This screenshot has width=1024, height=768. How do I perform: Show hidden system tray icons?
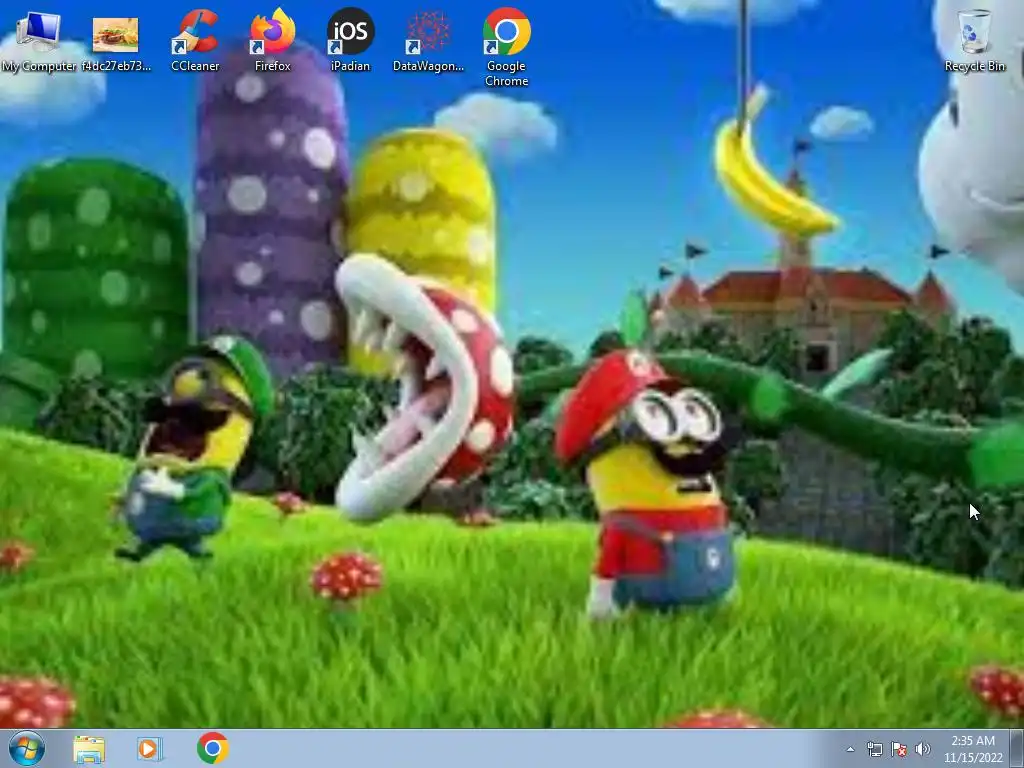[850, 749]
